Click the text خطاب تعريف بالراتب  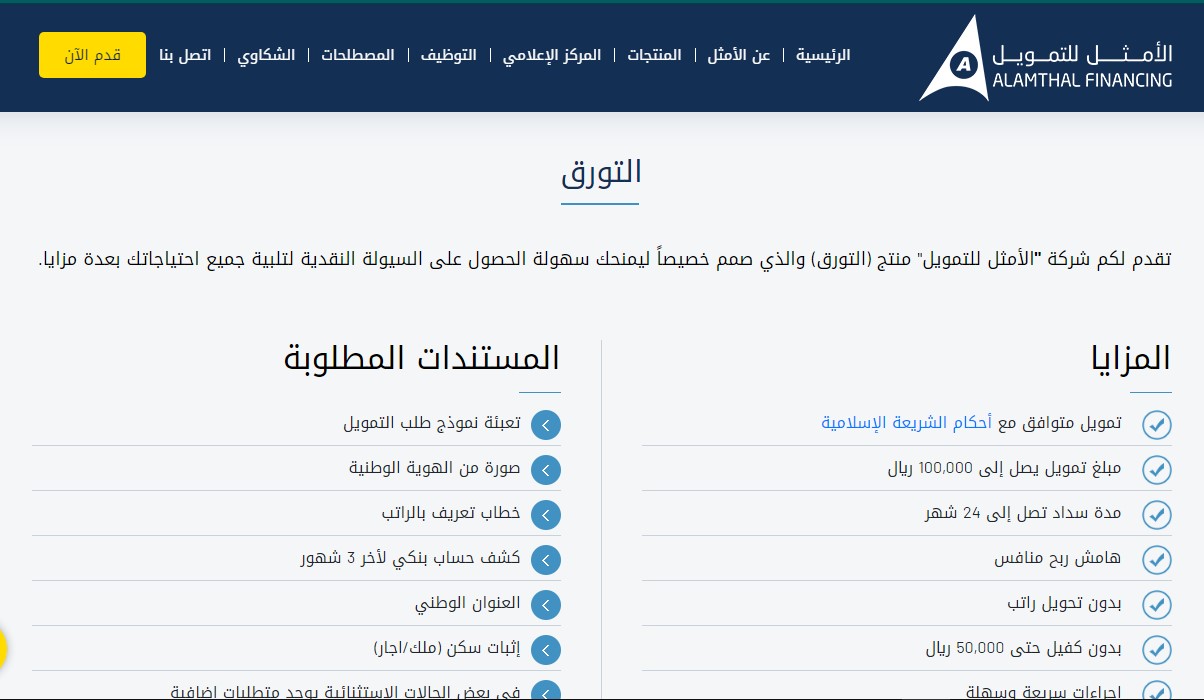tap(451, 513)
